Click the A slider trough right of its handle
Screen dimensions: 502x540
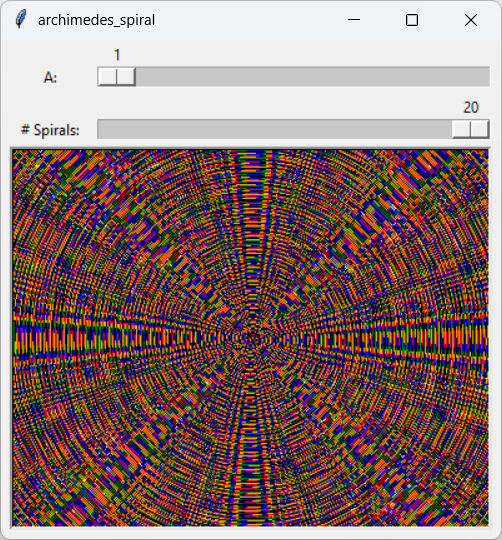tap(312, 76)
